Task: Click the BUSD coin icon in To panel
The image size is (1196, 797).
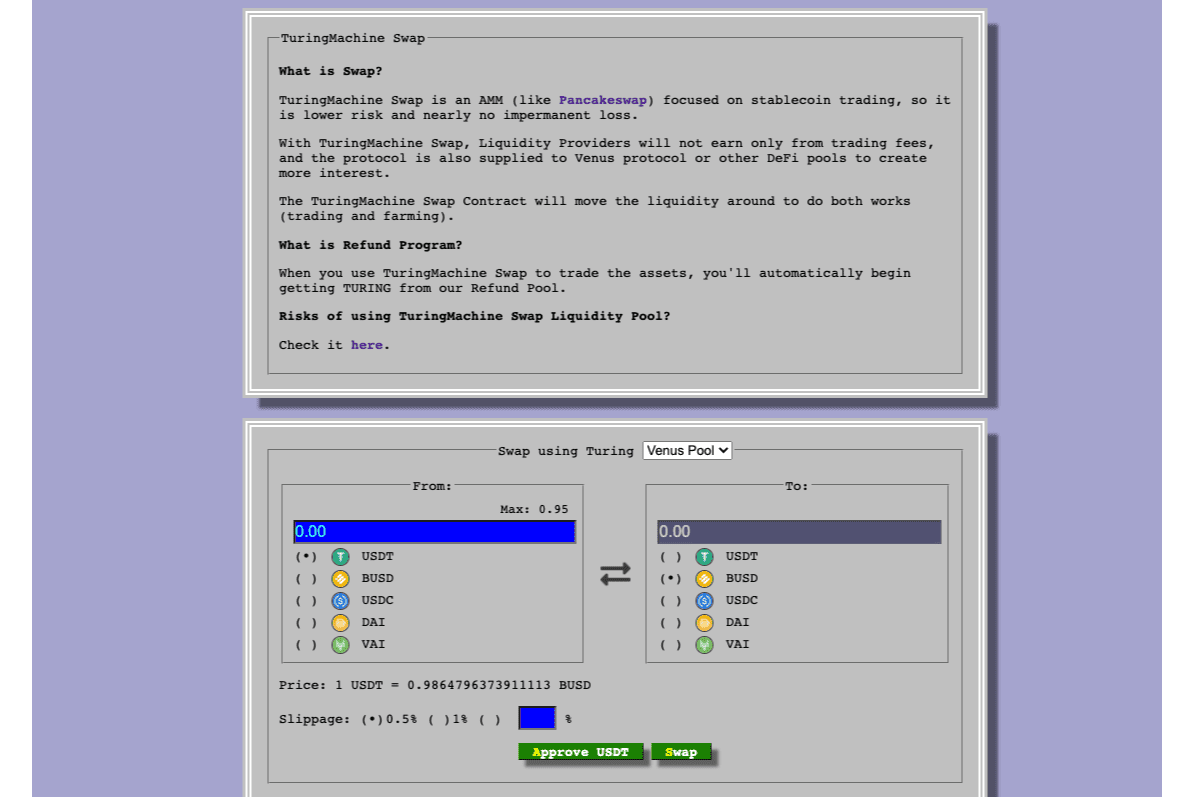Action: (704, 579)
